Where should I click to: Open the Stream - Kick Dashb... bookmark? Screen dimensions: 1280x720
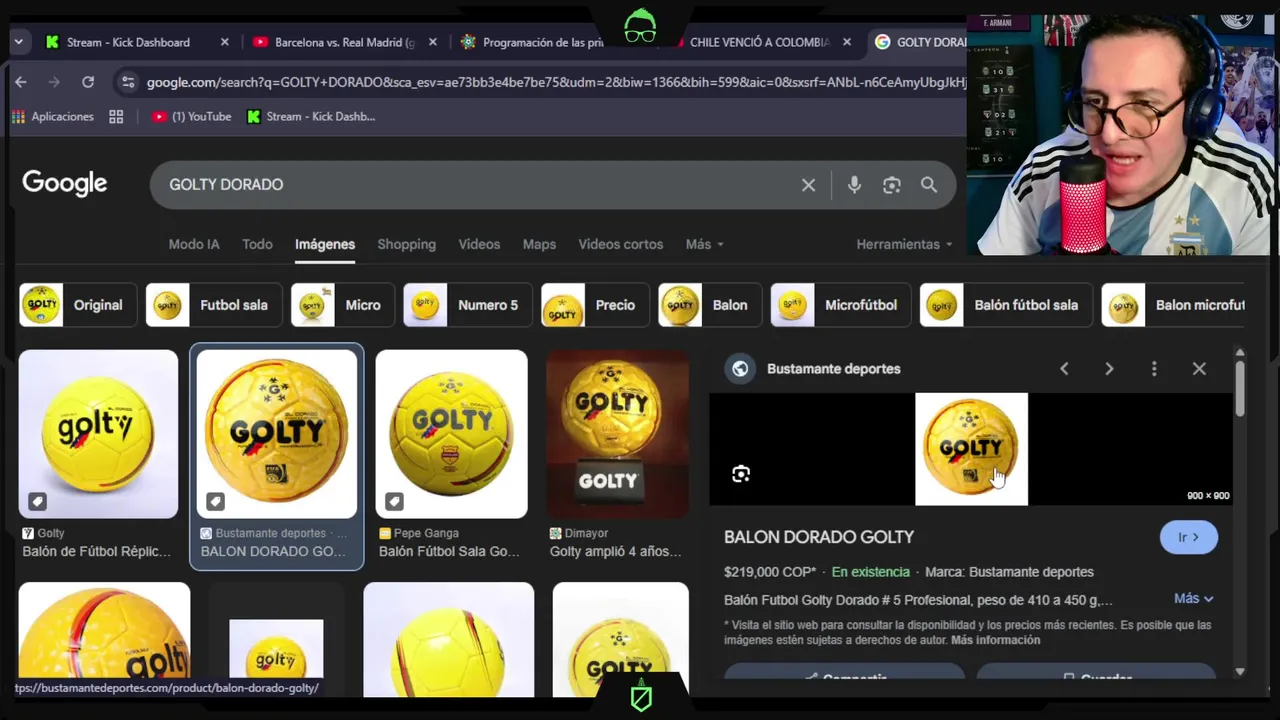tap(311, 117)
